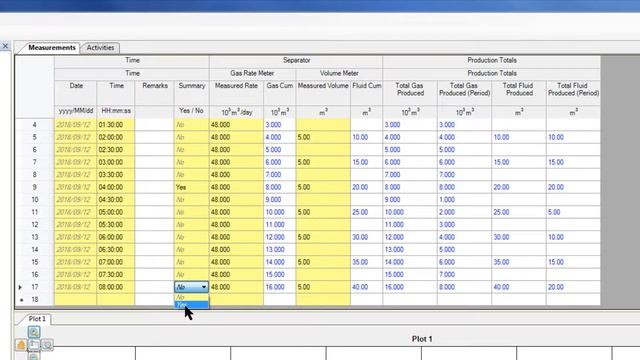Click the orange icon in the plot toolbar
The height and width of the screenshot is (360, 640).
point(21,345)
